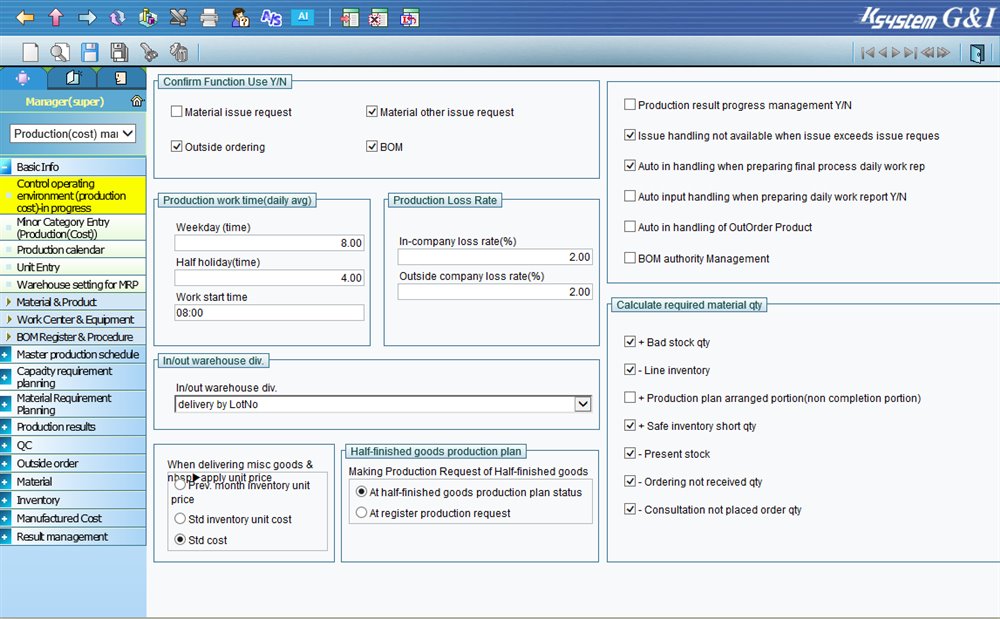Screen dimensions: 1000x619
Task: Click the sheet with red X icon
Action: point(378,17)
